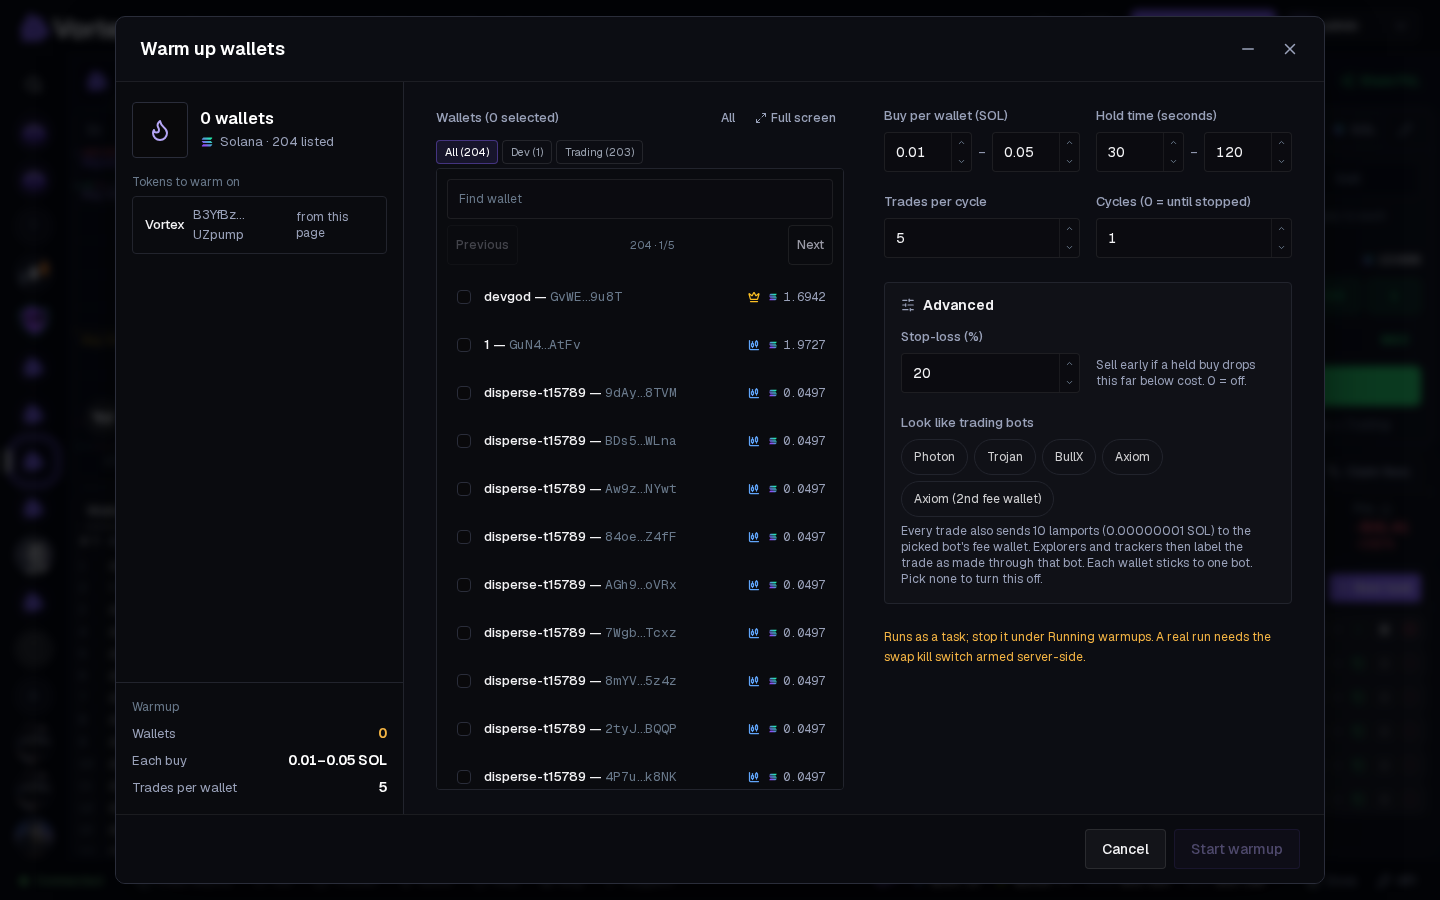Image resolution: width=1440 pixels, height=900 pixels.
Task: Switch to the Trading (203) wallet tab
Action: 599,152
